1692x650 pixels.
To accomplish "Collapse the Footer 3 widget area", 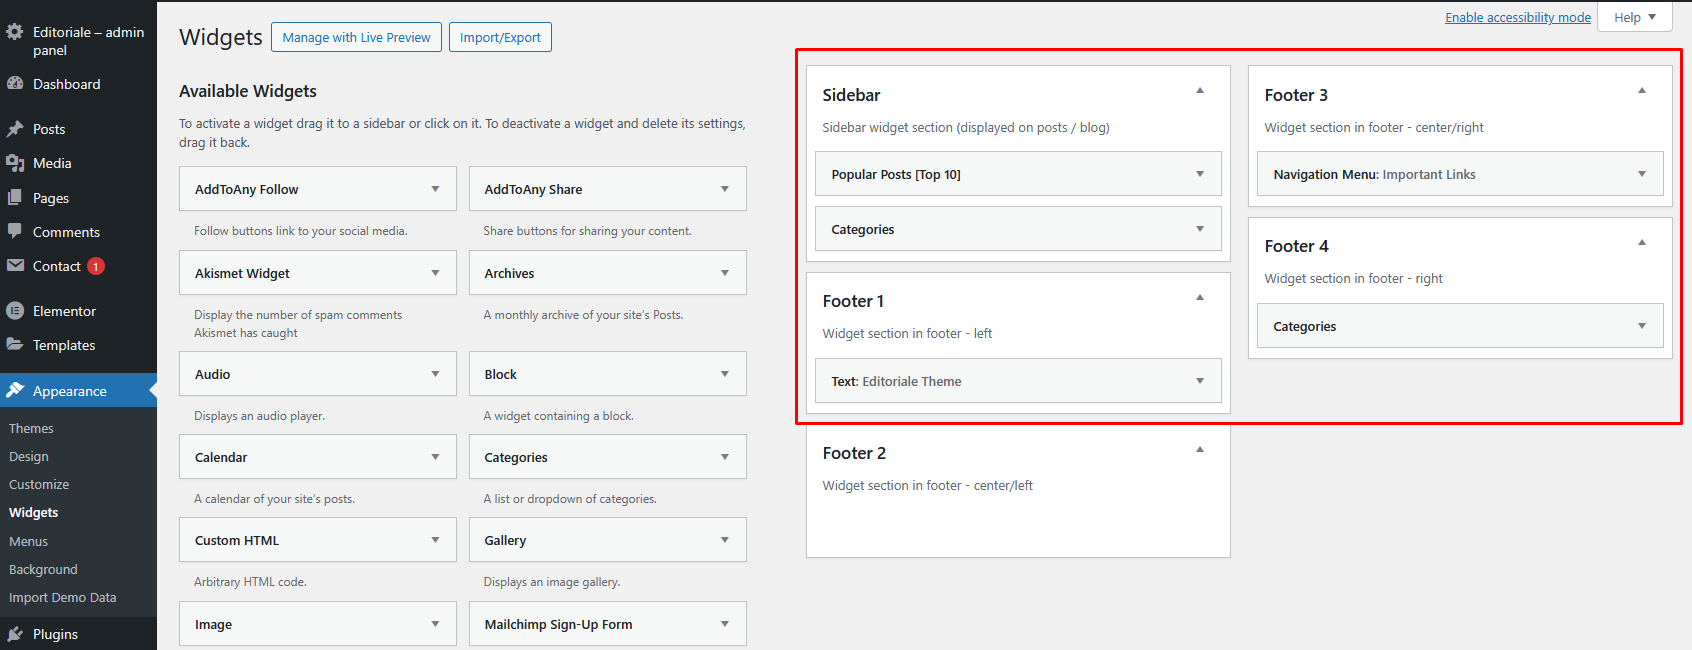I will [x=1642, y=91].
